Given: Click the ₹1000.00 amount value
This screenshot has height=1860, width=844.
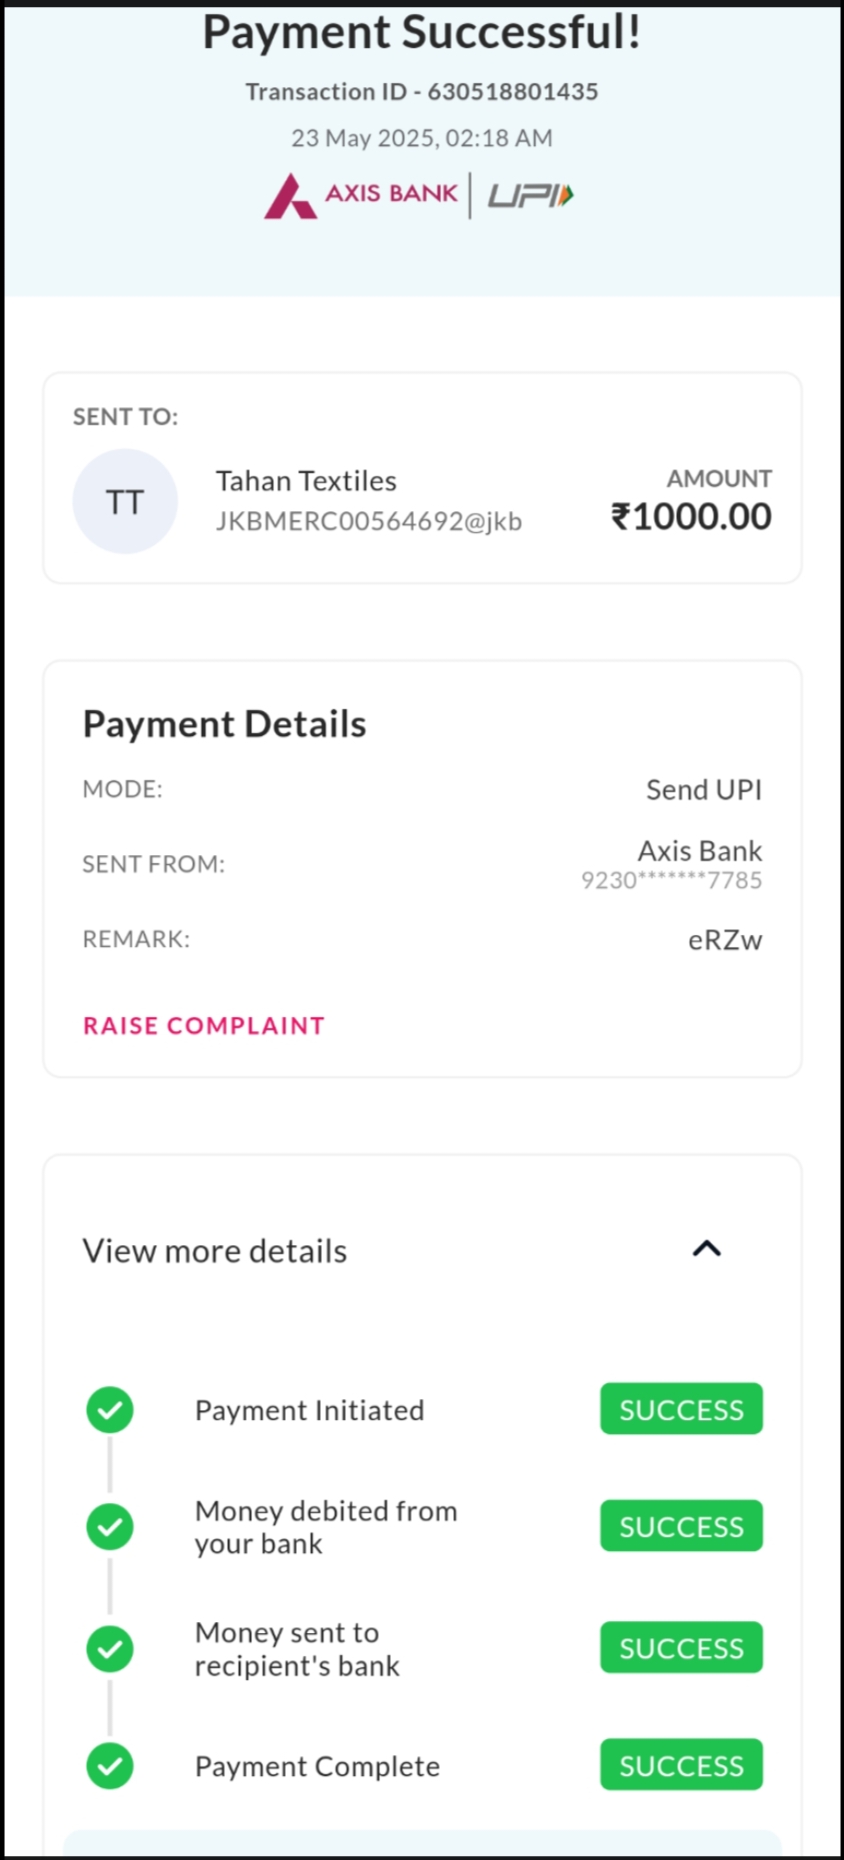Looking at the screenshot, I should pos(691,517).
